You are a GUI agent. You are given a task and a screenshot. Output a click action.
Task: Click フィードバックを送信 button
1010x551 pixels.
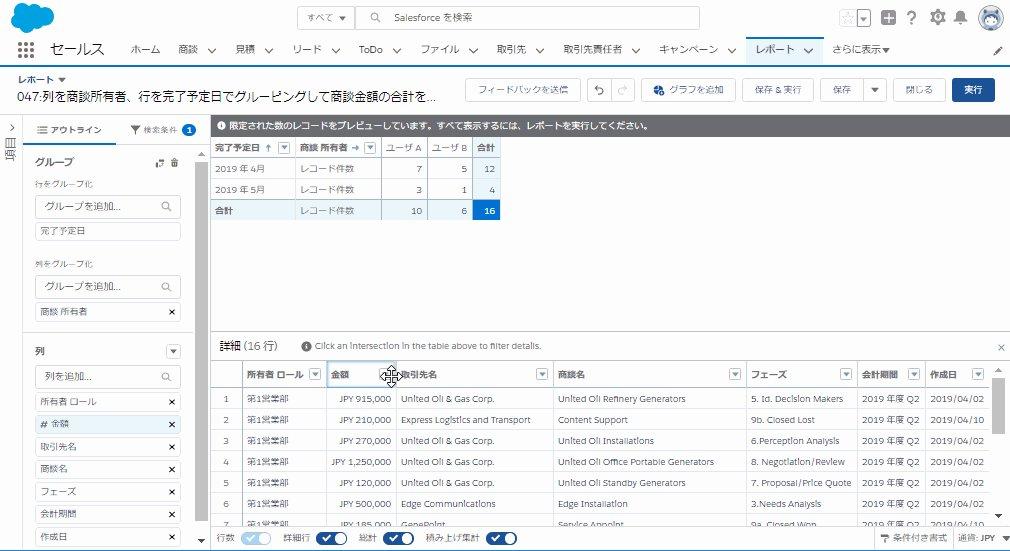(523, 90)
